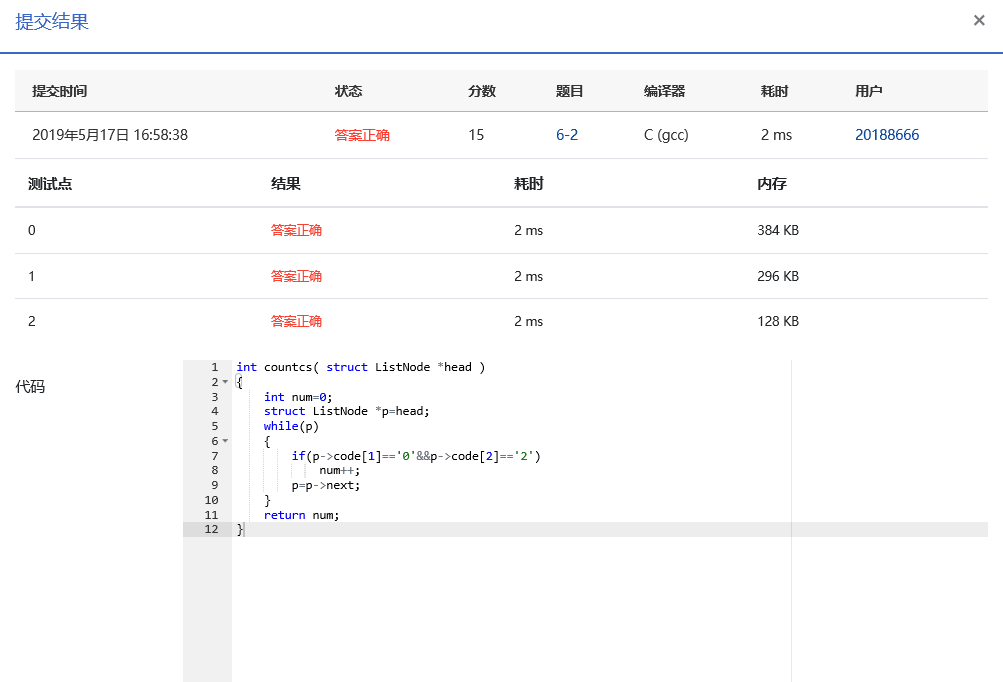This screenshot has height=682, width=1003.
Task: Click the 题目 column header
Action: pyautogui.click(x=569, y=91)
